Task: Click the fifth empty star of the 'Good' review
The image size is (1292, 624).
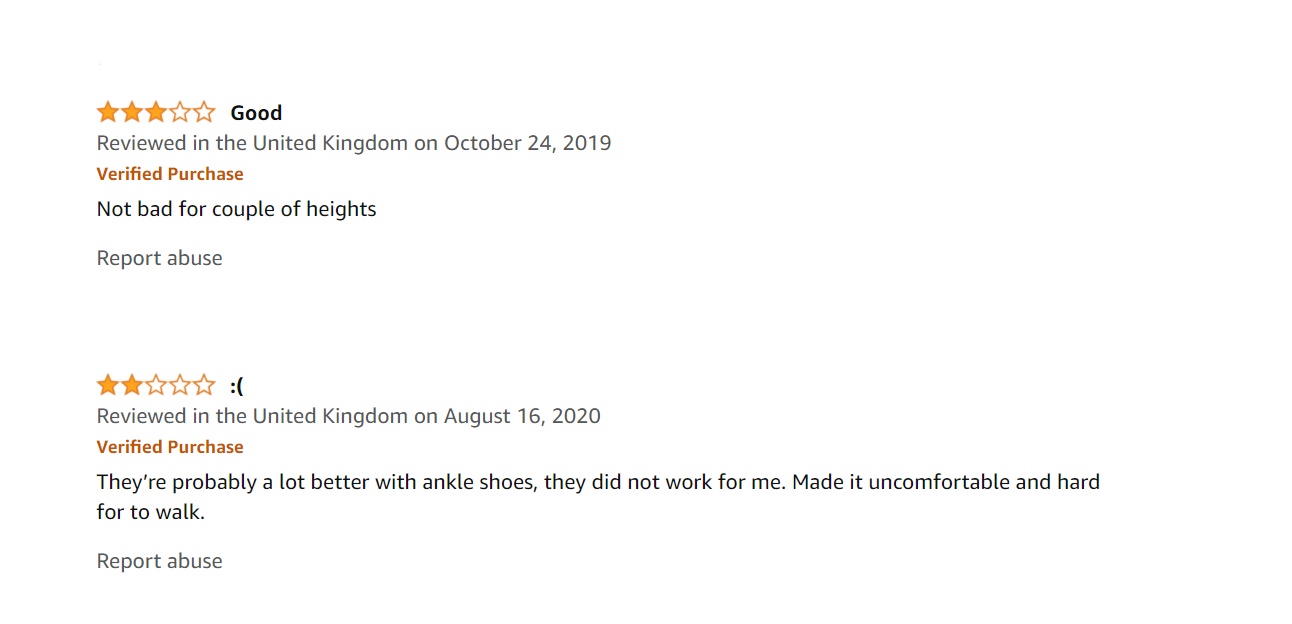Action: pos(204,112)
